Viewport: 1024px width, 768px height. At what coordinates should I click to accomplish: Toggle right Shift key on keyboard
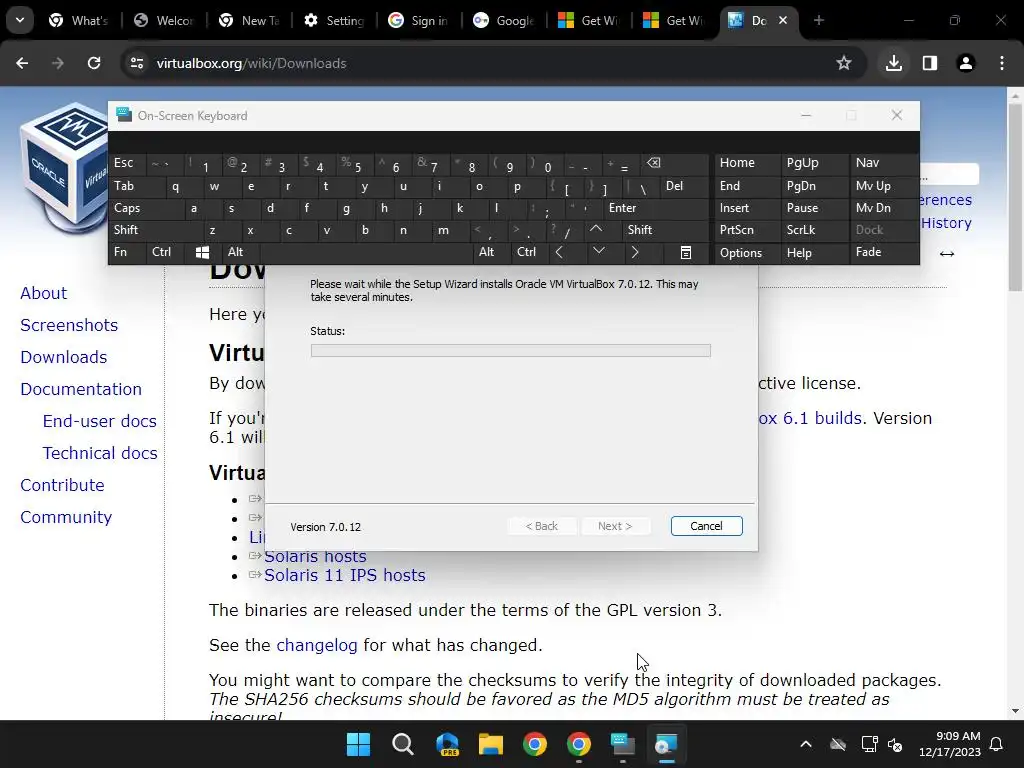[640, 230]
